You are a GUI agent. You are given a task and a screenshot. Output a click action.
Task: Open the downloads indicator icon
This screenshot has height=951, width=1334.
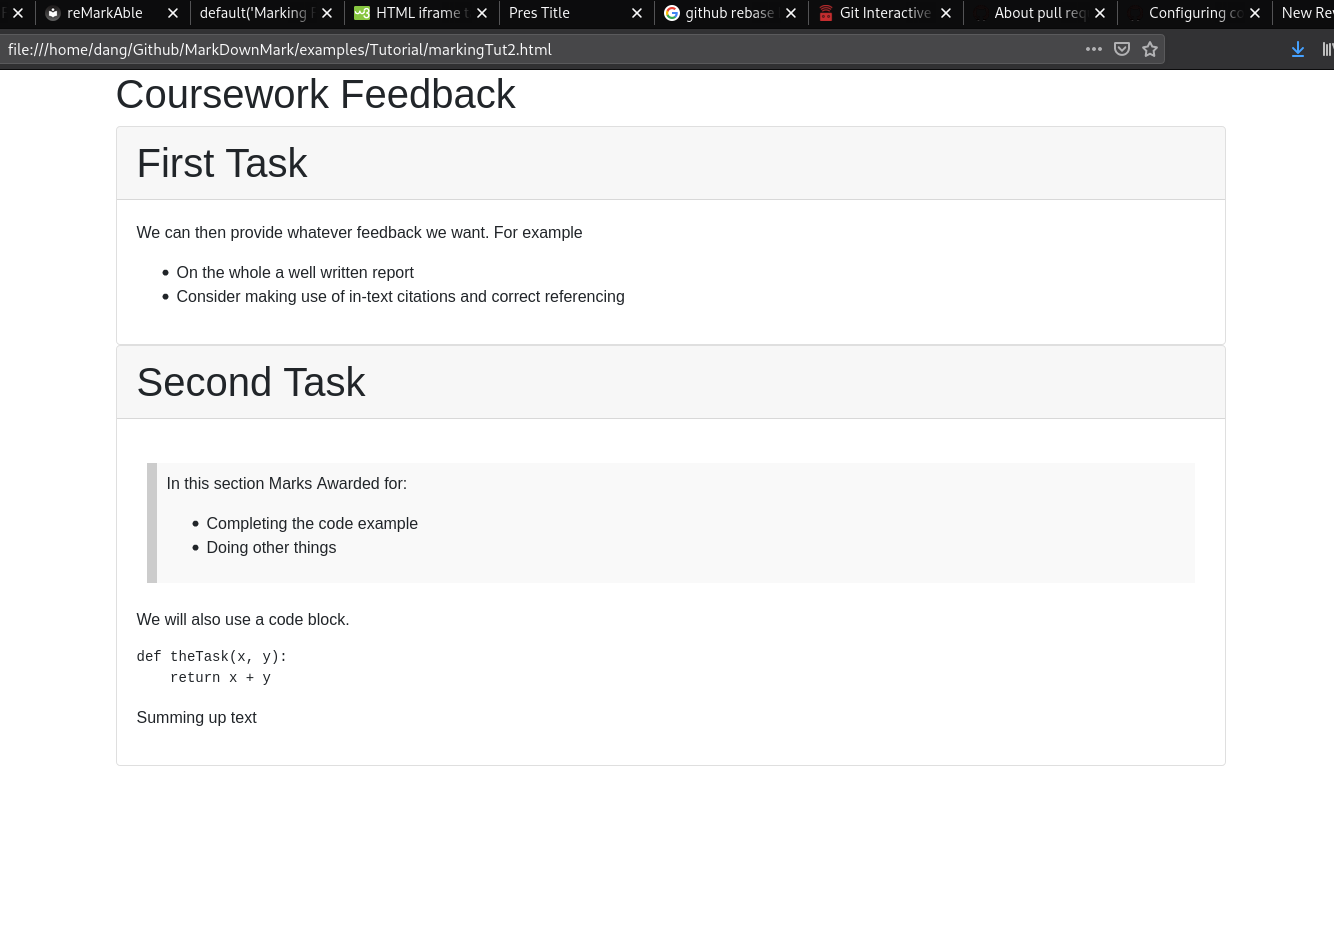[1297, 49]
